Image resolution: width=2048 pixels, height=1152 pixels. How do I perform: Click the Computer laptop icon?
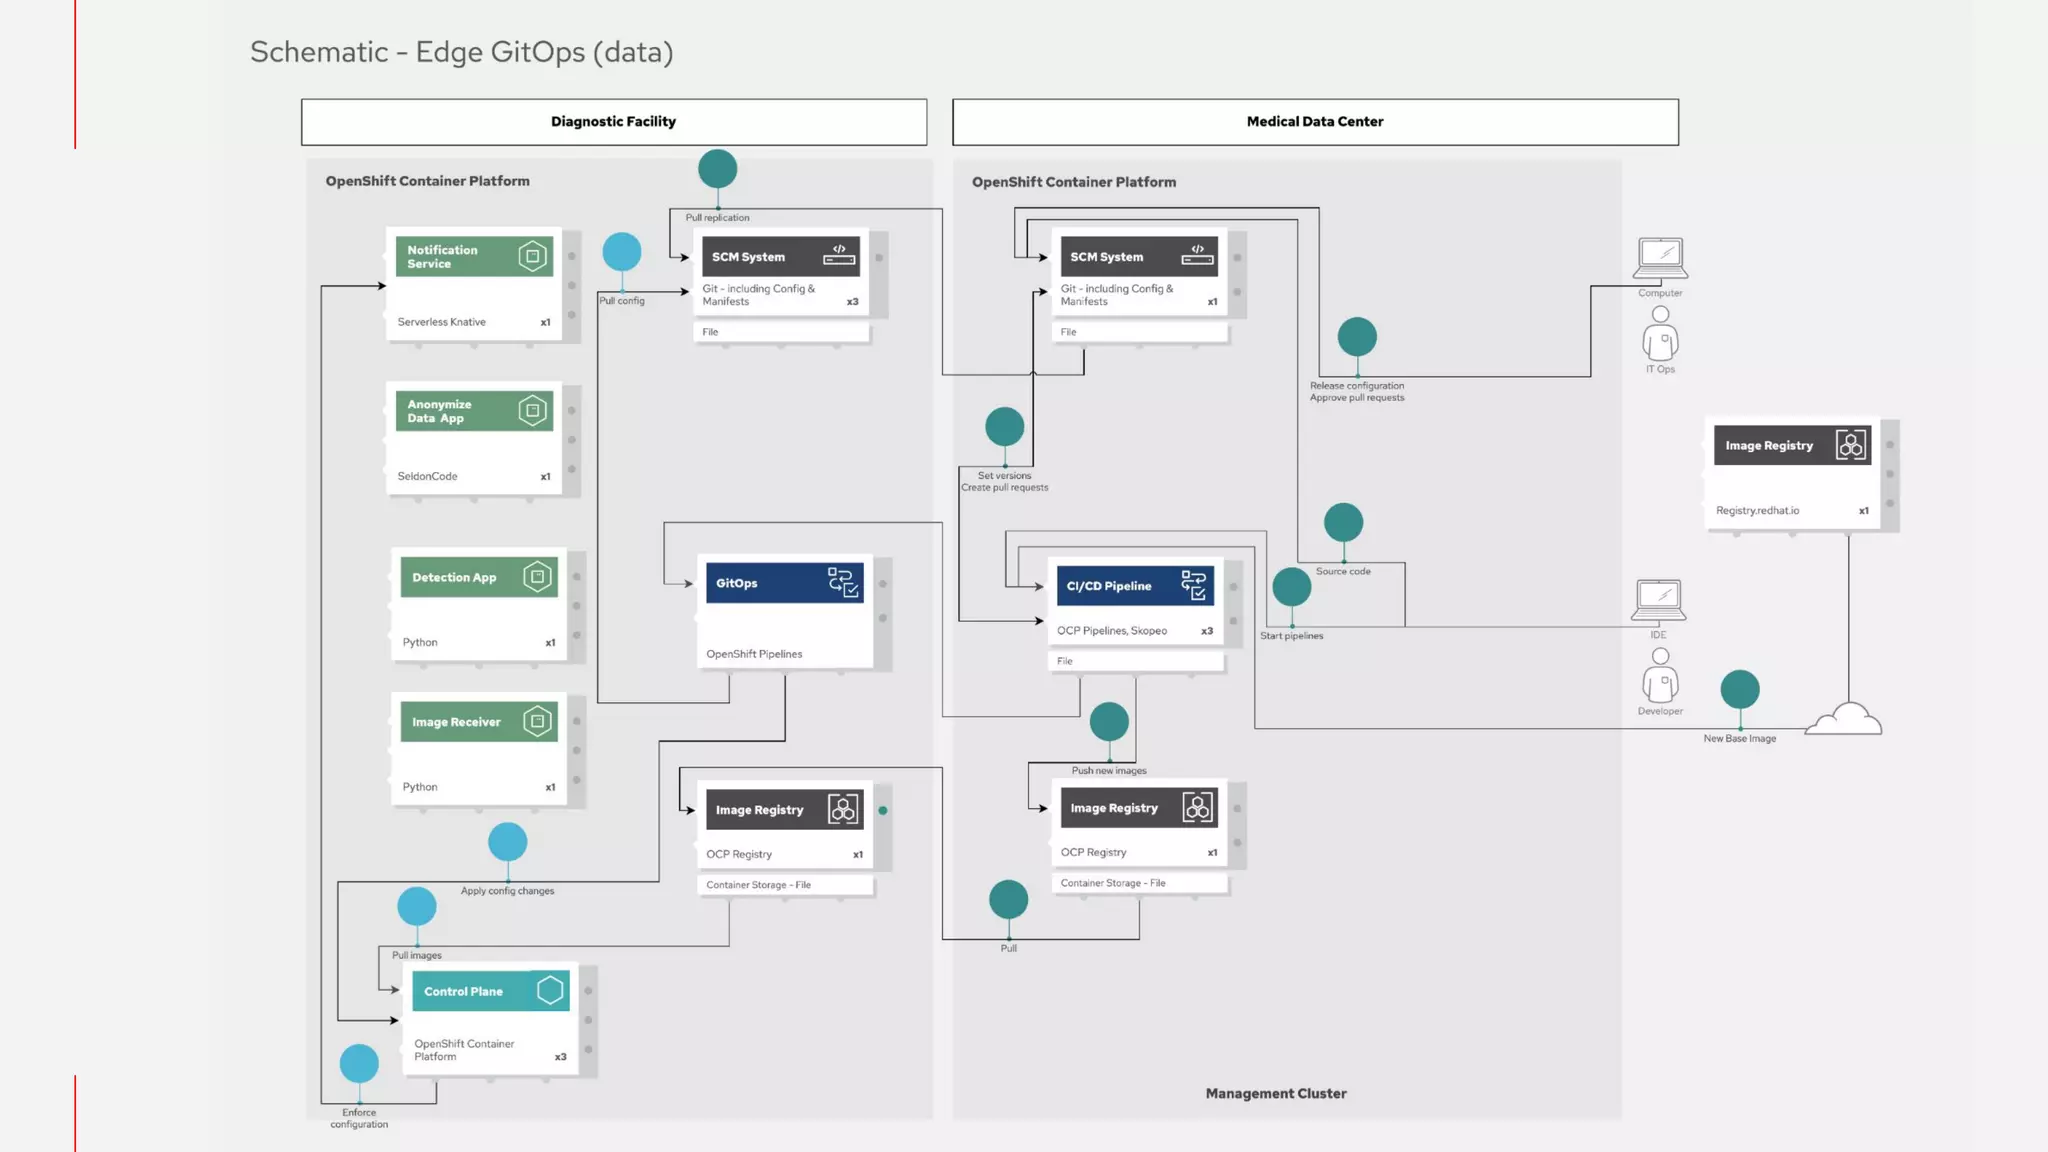tap(1660, 259)
